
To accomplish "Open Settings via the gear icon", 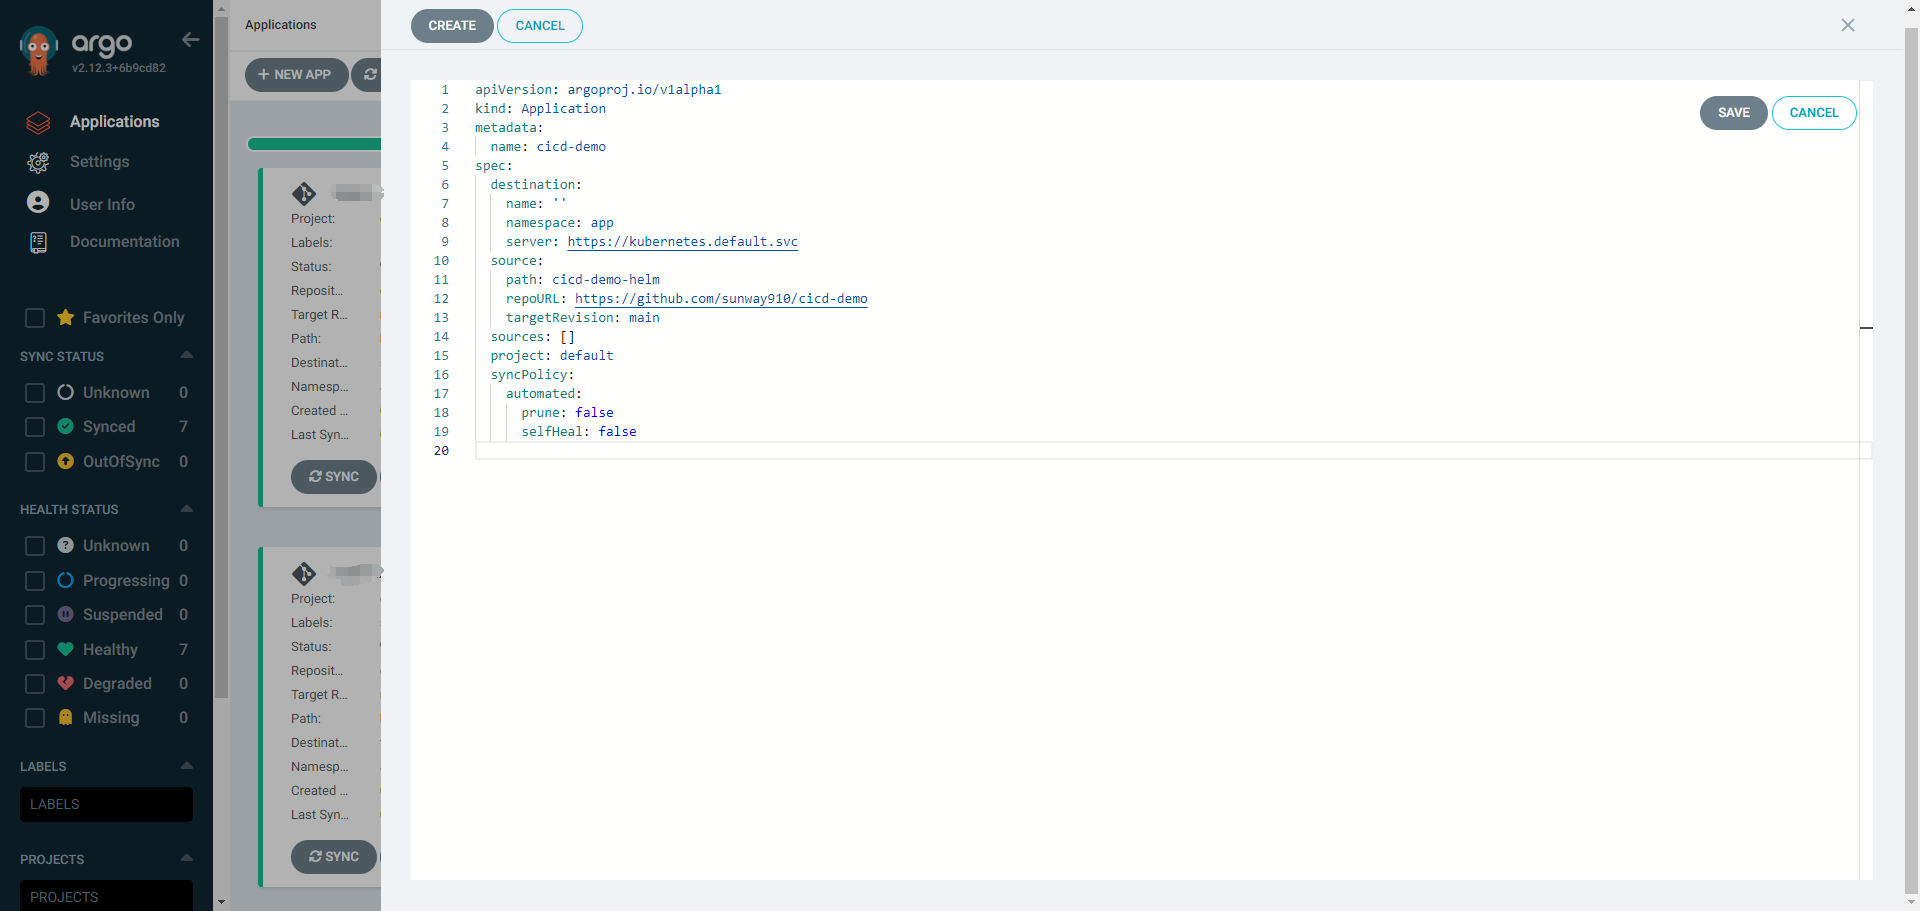I will 38,162.
